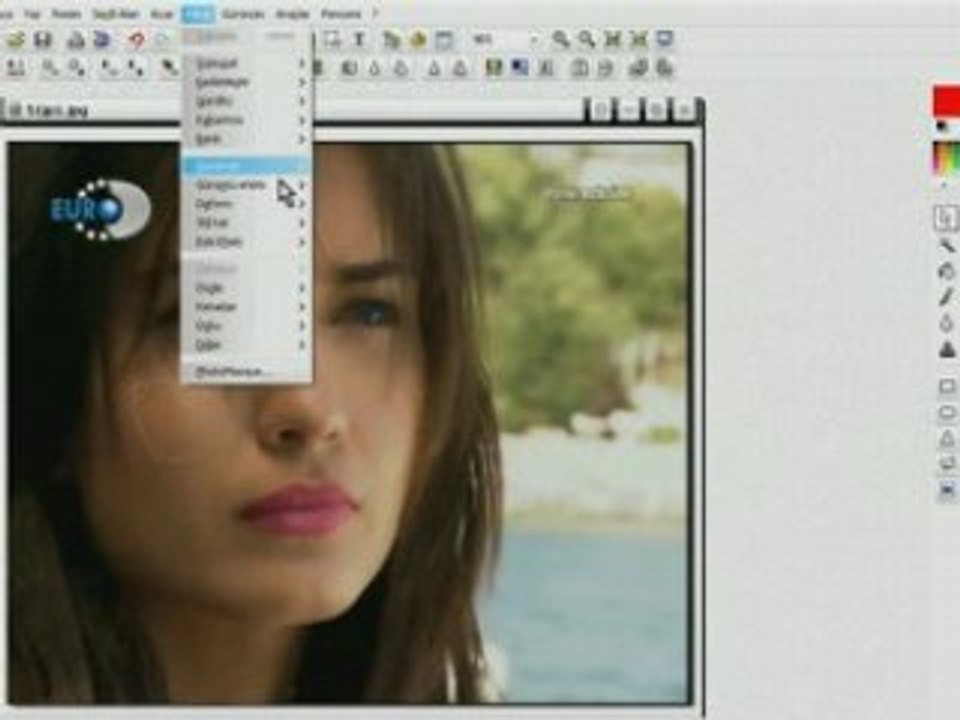Open the Ayar menu
The width and height of the screenshot is (960, 720).
tap(162, 13)
